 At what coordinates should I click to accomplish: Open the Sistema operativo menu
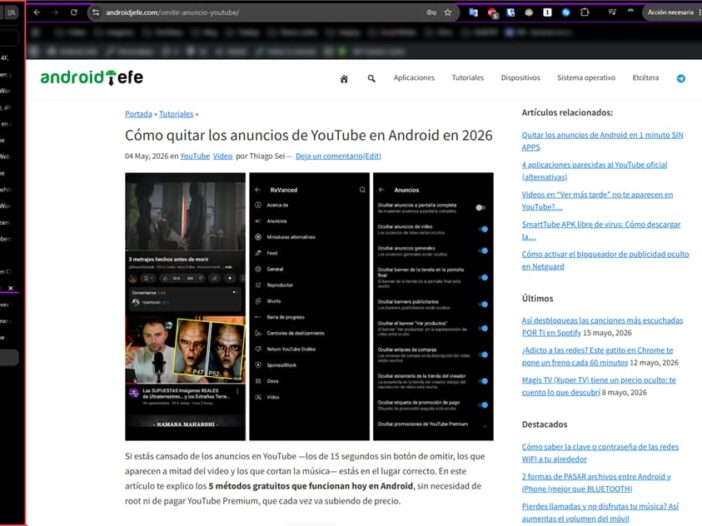click(x=586, y=78)
